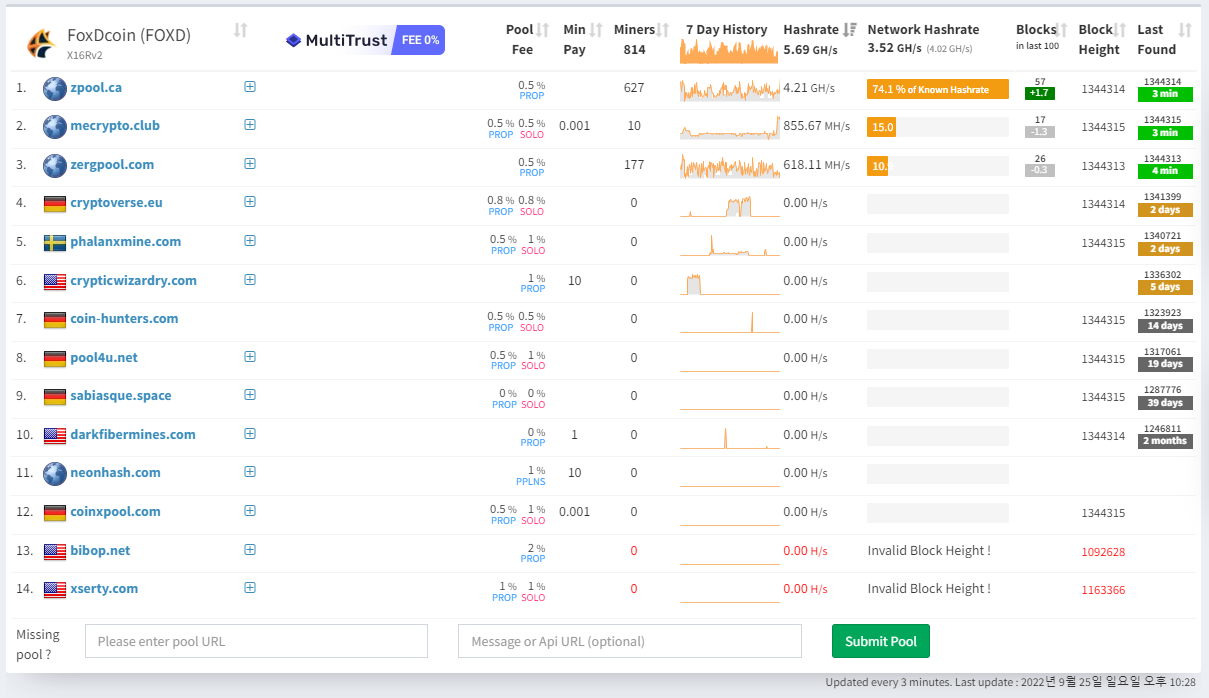Expand details for cryptoverse.eu row
Image resolution: width=1209 pixels, height=698 pixels.
pyautogui.click(x=250, y=202)
